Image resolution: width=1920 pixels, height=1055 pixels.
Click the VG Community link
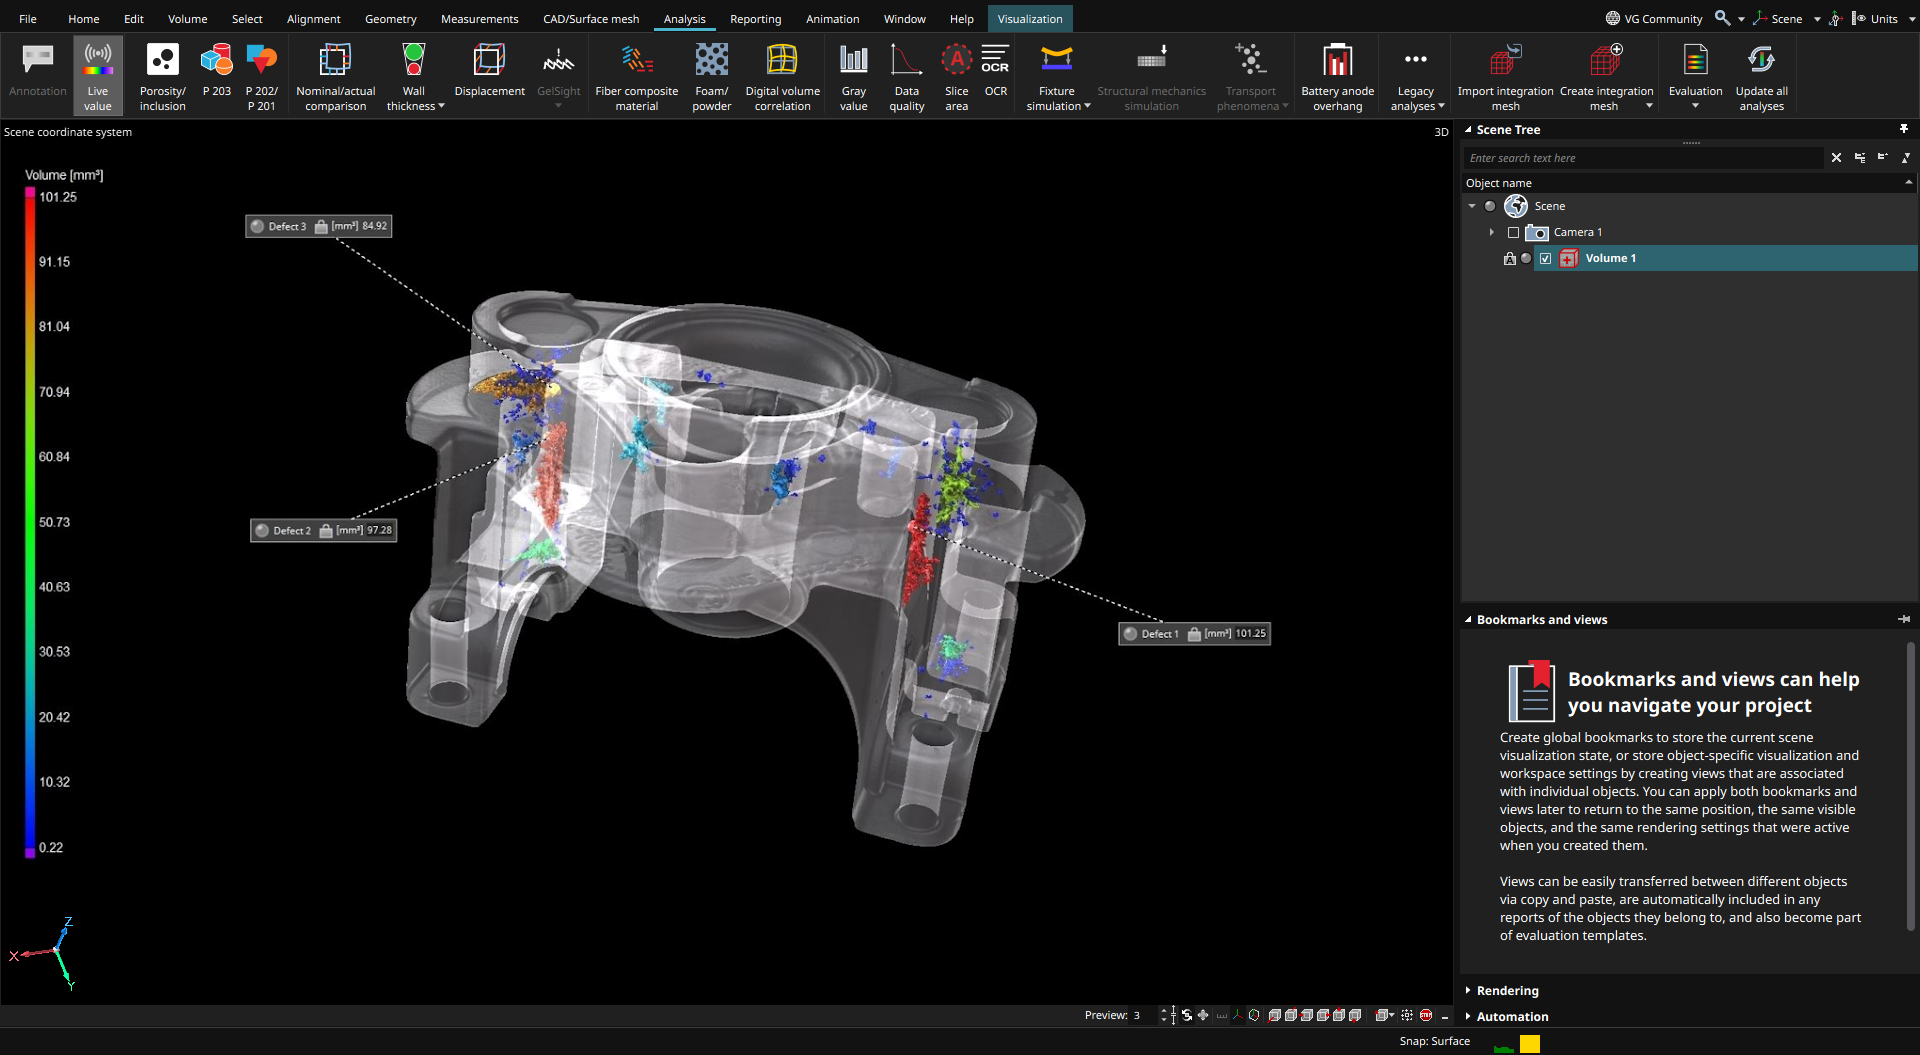tap(1654, 19)
